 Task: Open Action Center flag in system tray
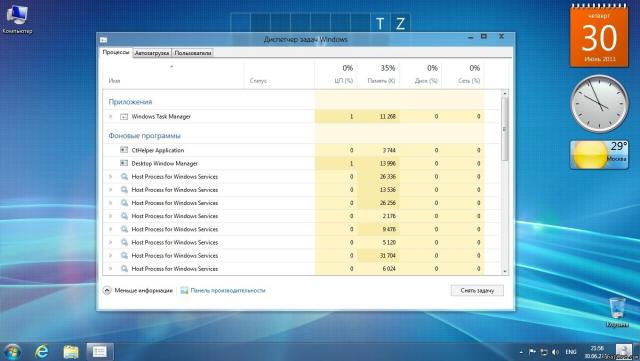point(532,352)
